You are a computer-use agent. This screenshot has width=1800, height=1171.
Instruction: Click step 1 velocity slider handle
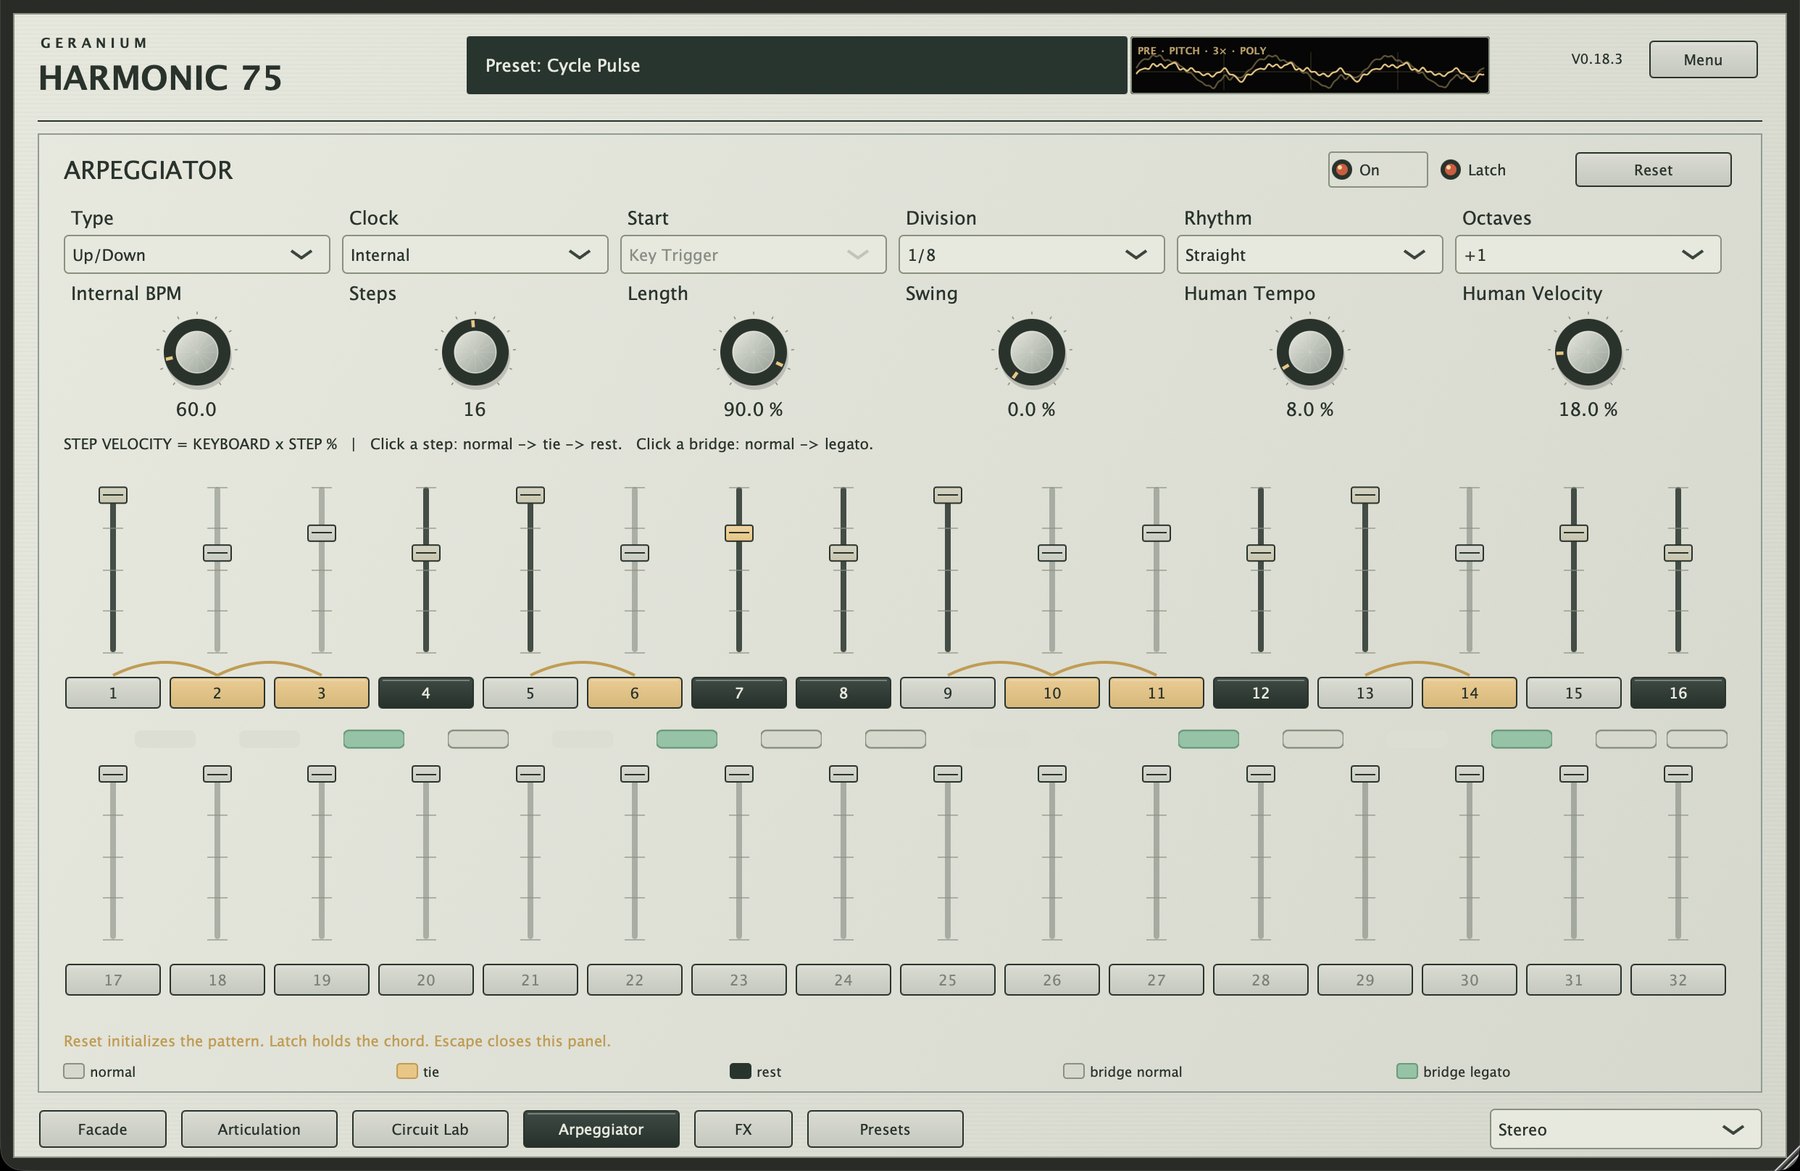click(x=113, y=495)
